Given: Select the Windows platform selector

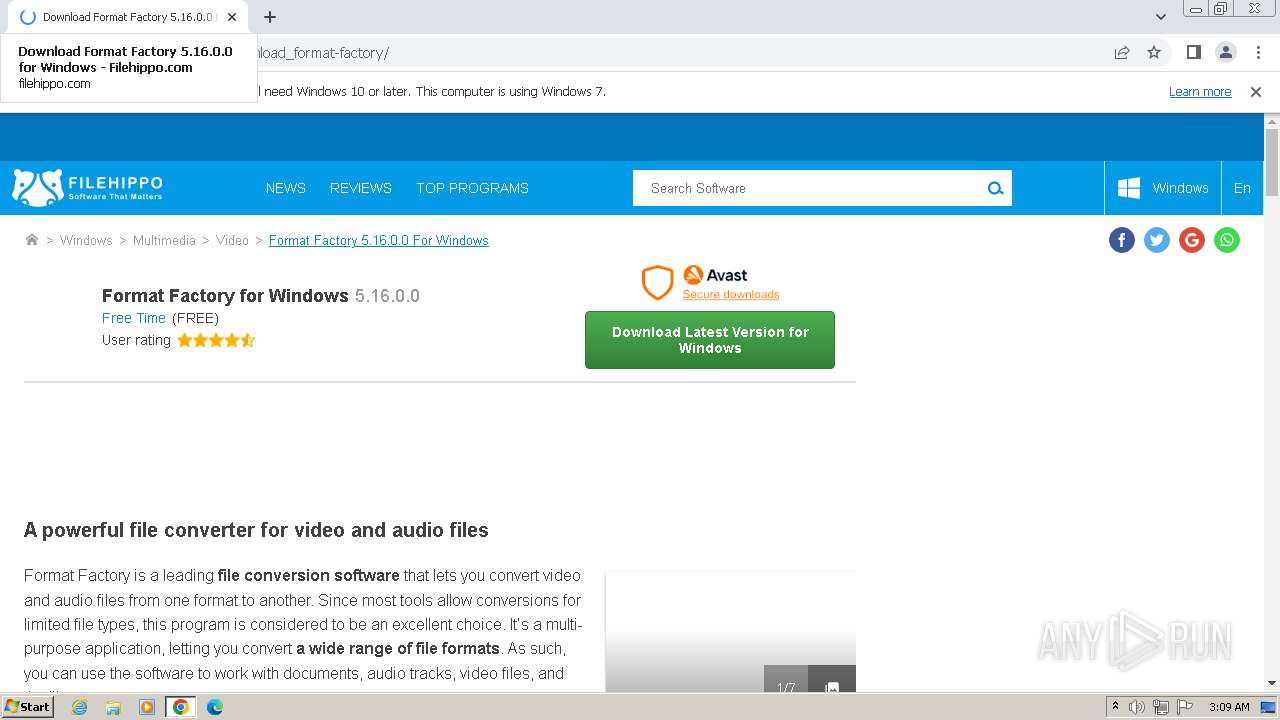Looking at the screenshot, I should pos(1163,188).
